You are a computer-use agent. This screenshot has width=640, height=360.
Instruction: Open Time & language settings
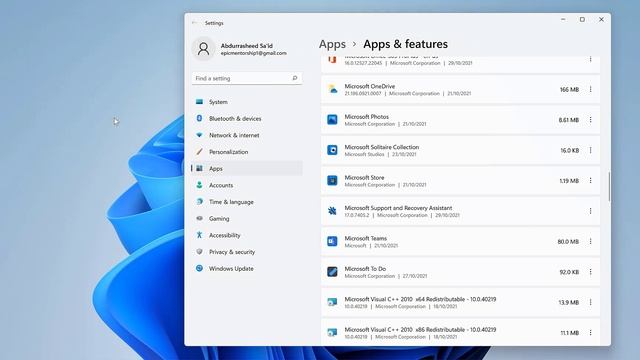pos(247,202)
